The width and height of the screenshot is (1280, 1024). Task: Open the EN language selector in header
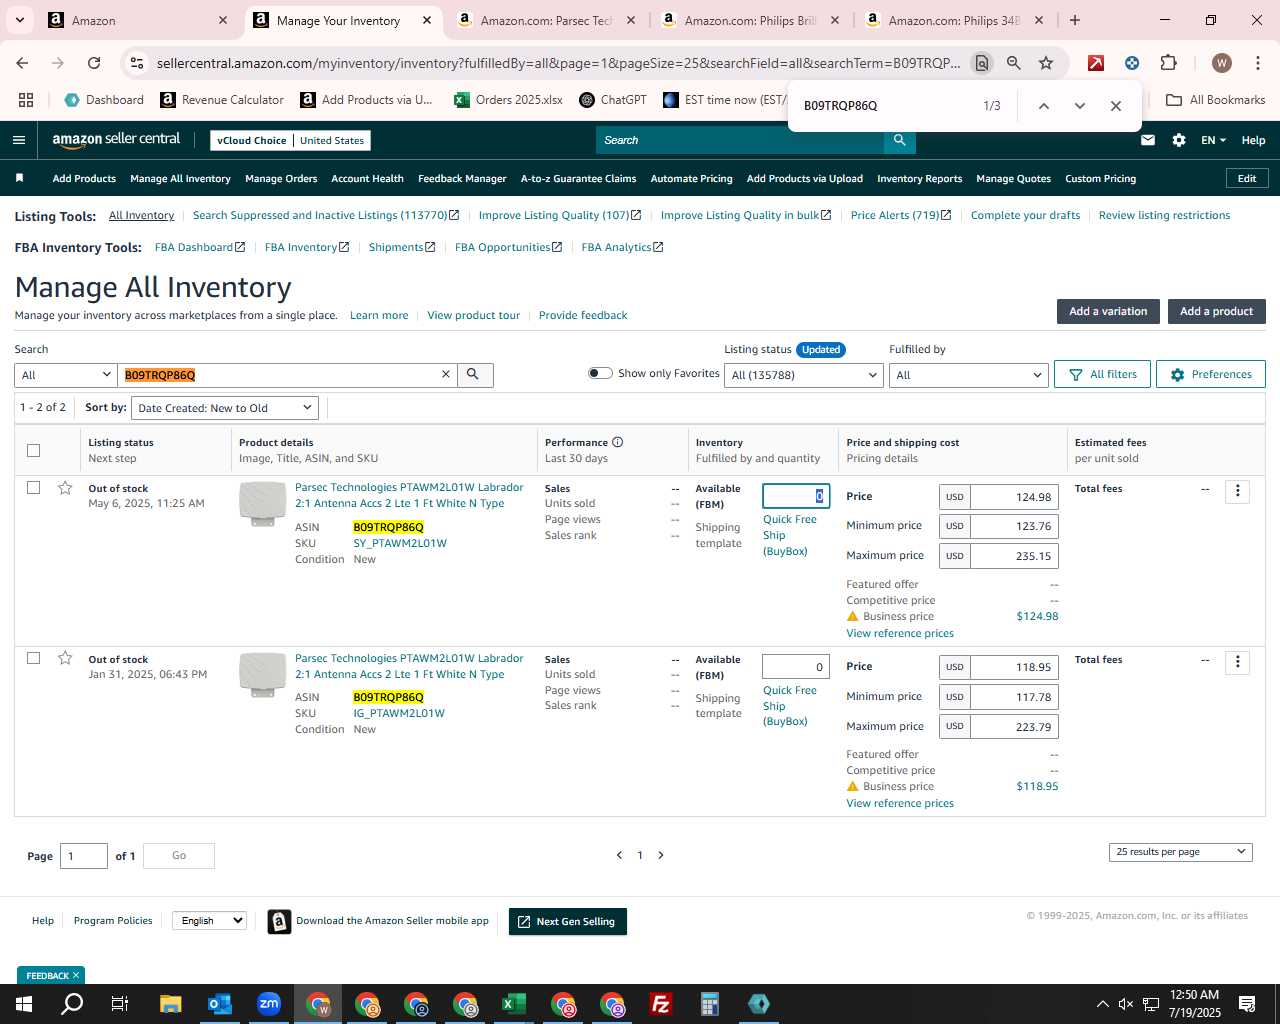pyautogui.click(x=1213, y=140)
